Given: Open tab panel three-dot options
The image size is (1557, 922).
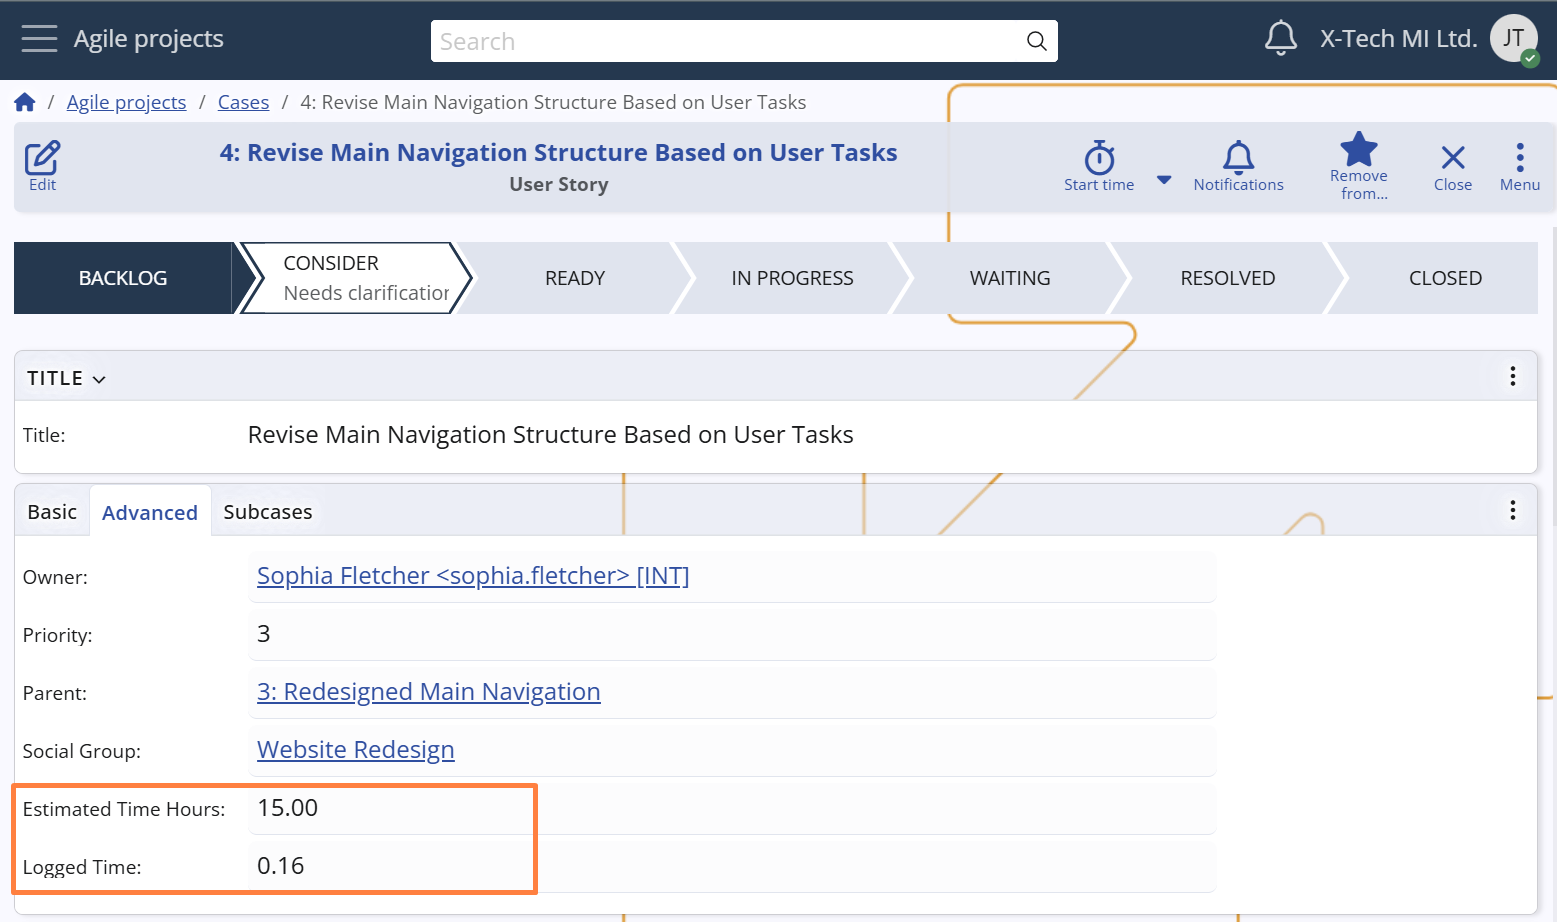Looking at the screenshot, I should 1512,511.
